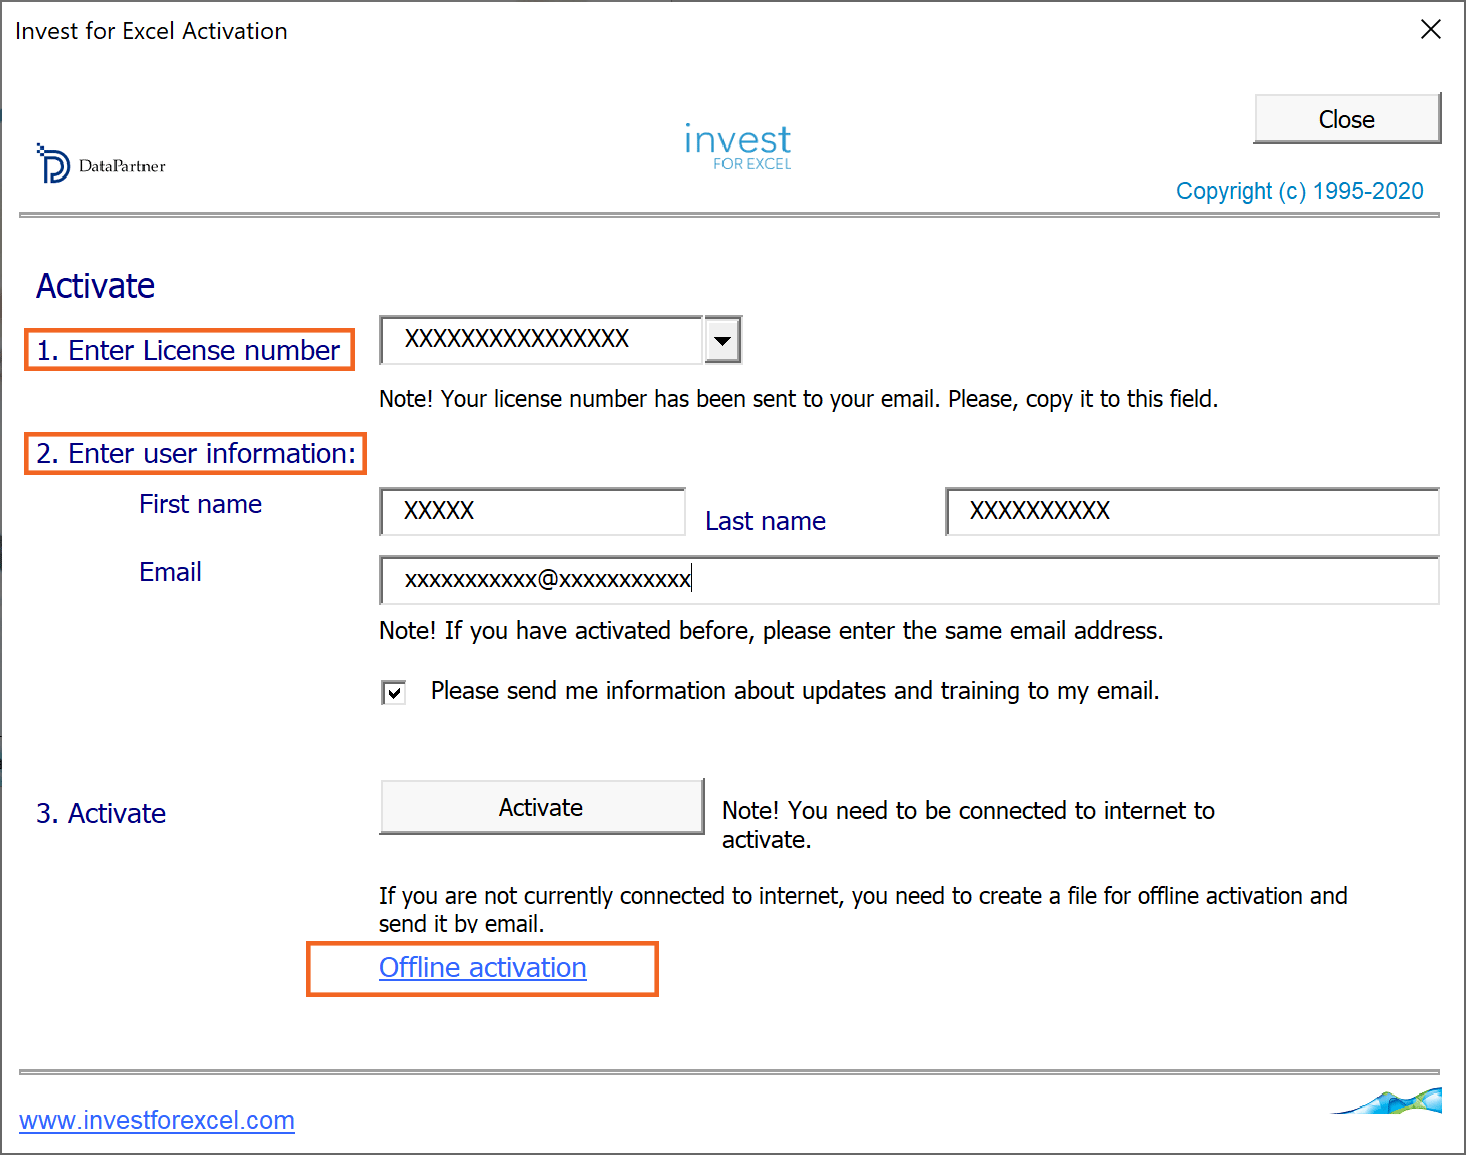Viewport: 1466px width, 1155px height.
Task: Click the 'Email' label
Action: click(x=170, y=572)
